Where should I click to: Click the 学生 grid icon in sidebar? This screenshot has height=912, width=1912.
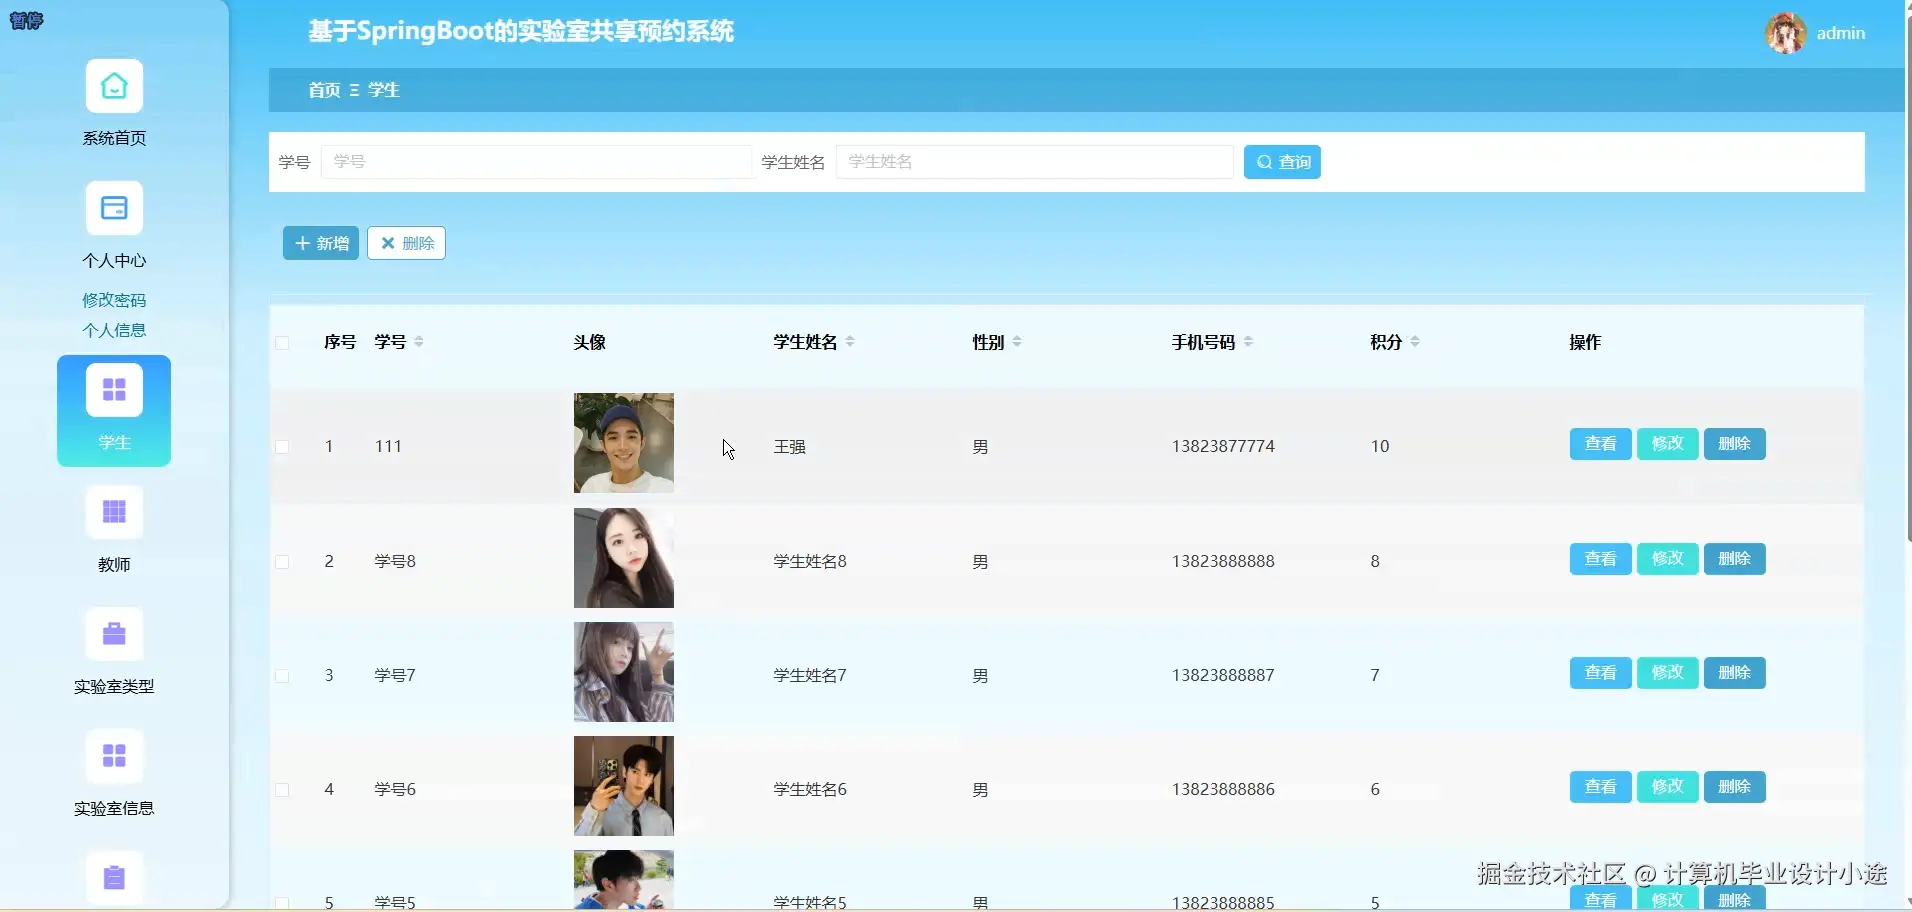tap(114, 389)
